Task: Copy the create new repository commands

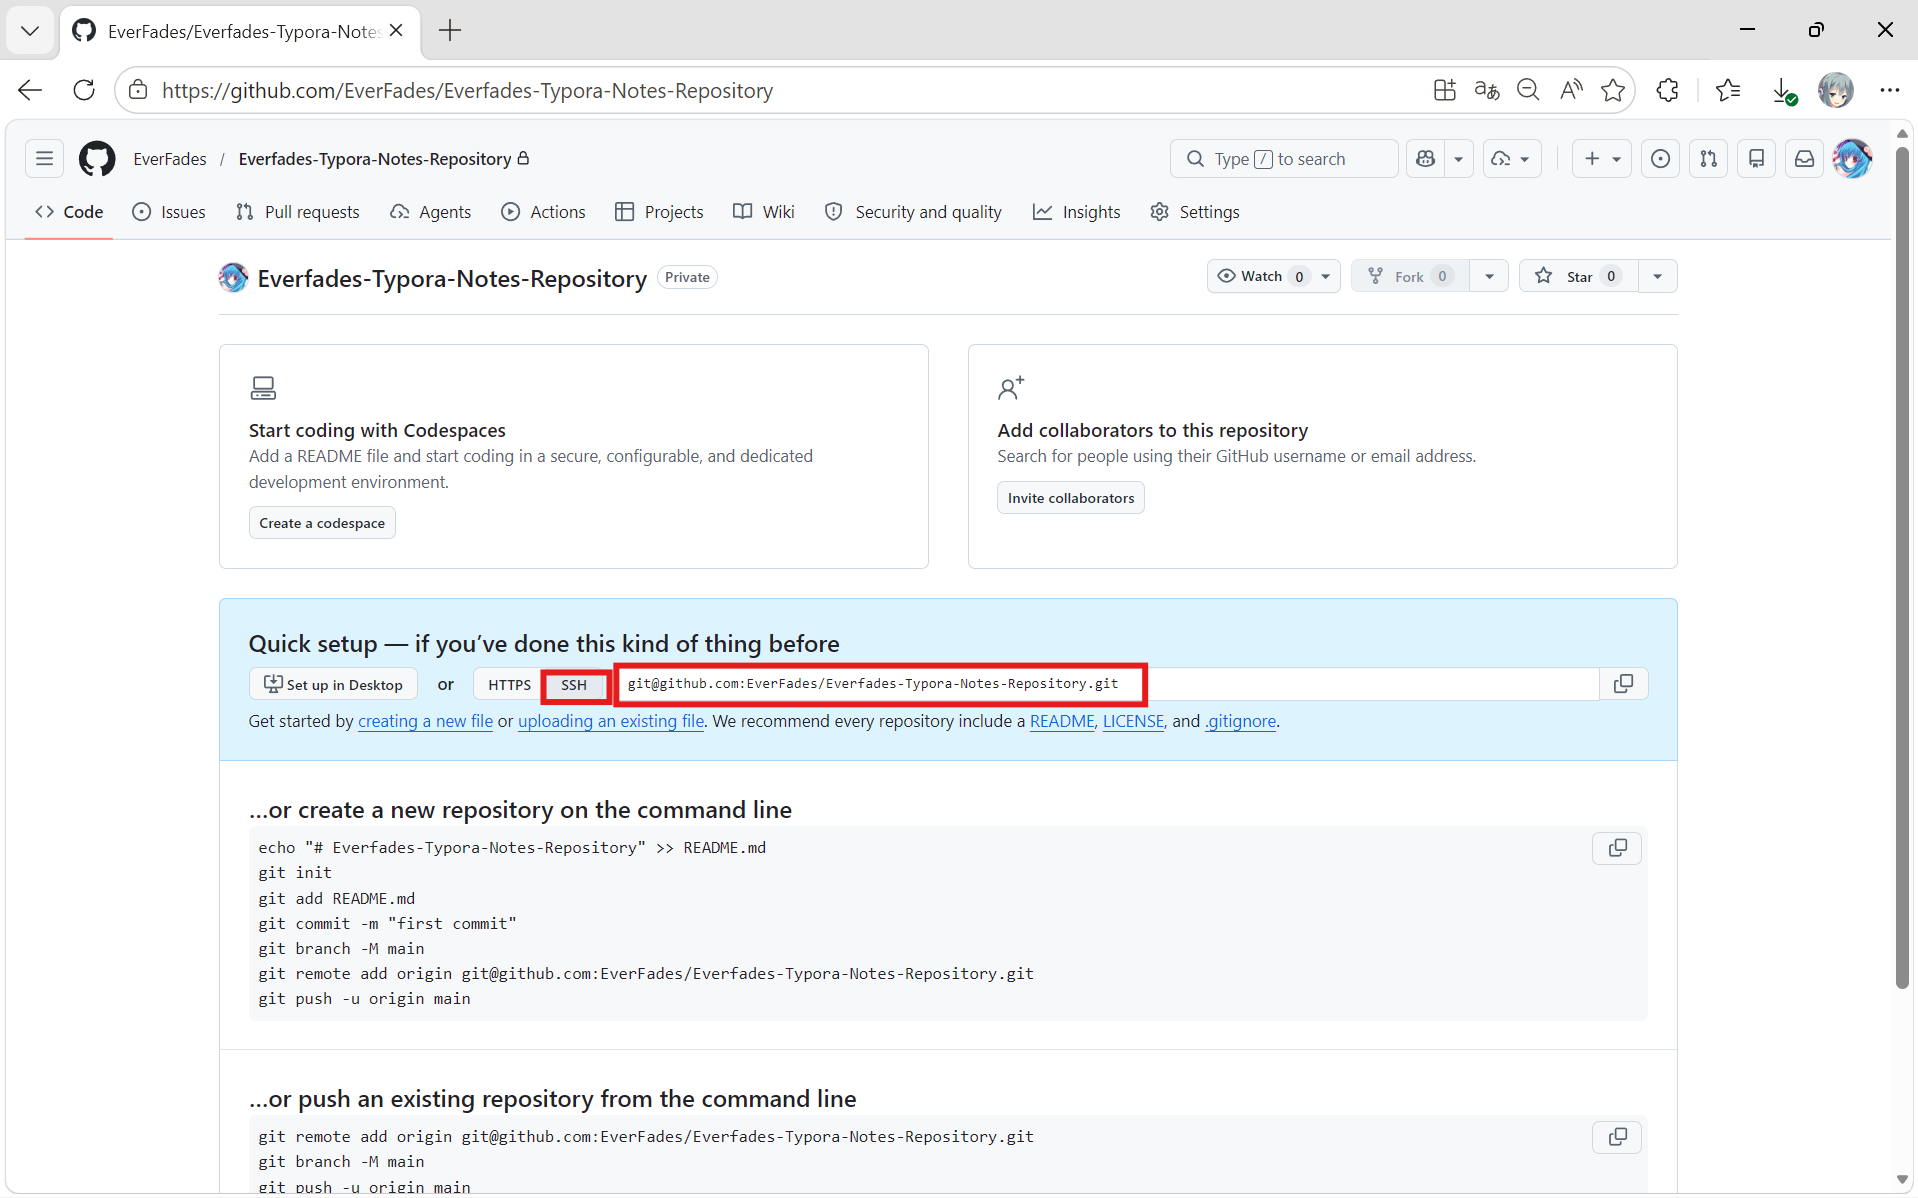Action: tap(1617, 848)
